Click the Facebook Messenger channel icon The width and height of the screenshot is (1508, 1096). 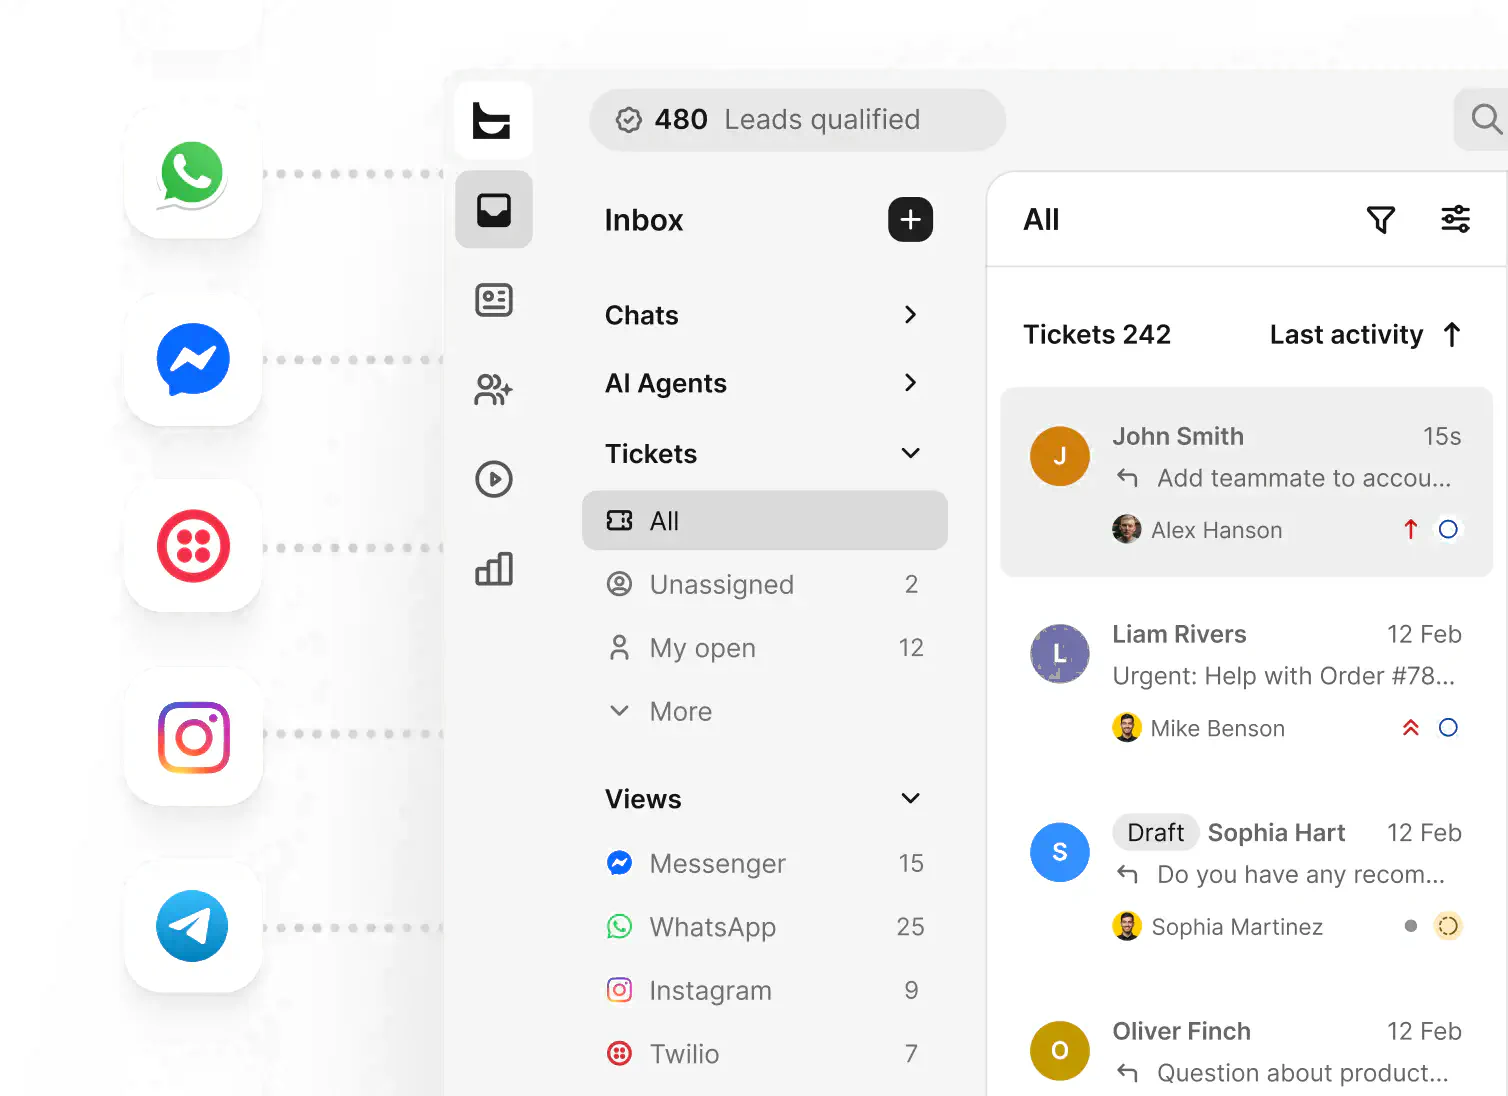click(193, 359)
